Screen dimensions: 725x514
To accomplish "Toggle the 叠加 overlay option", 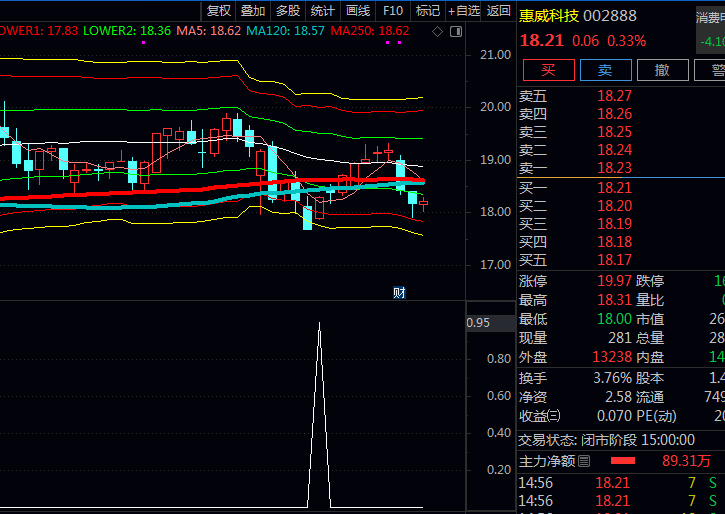I will coord(253,11).
